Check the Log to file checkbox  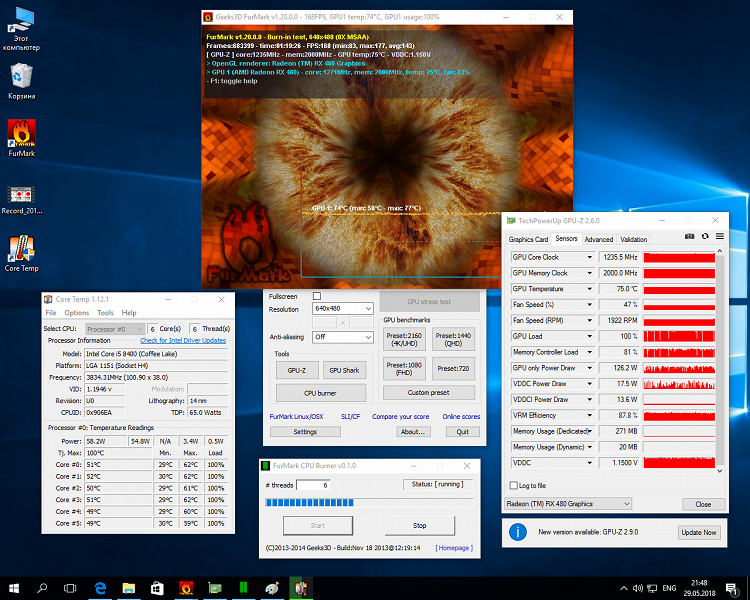pyautogui.click(x=514, y=485)
